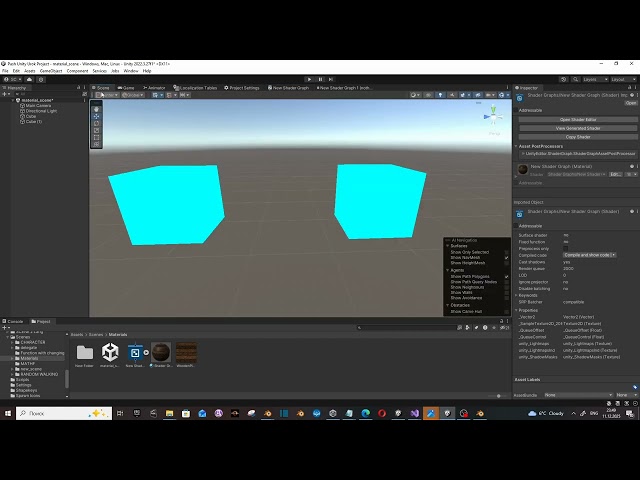Open the Gizmos sphere dropdown
The width and height of the screenshot is (640, 480).
[504, 95]
